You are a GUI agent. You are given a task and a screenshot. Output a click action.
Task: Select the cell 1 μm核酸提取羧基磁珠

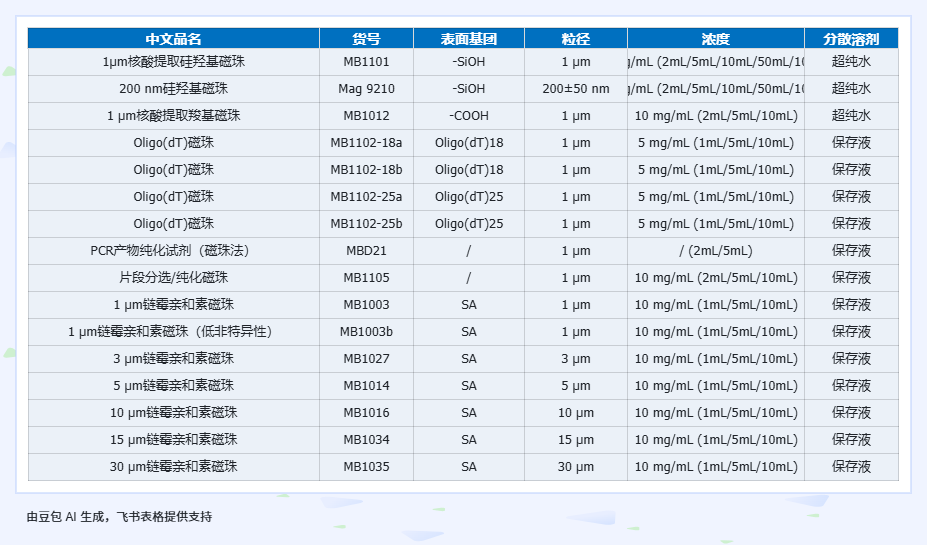coord(173,116)
